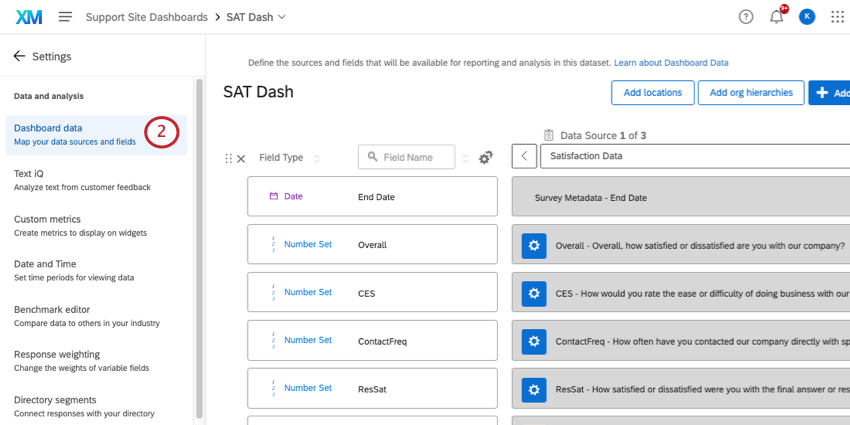850x425 pixels.
Task: Open the notifications bell
Action: click(776, 17)
